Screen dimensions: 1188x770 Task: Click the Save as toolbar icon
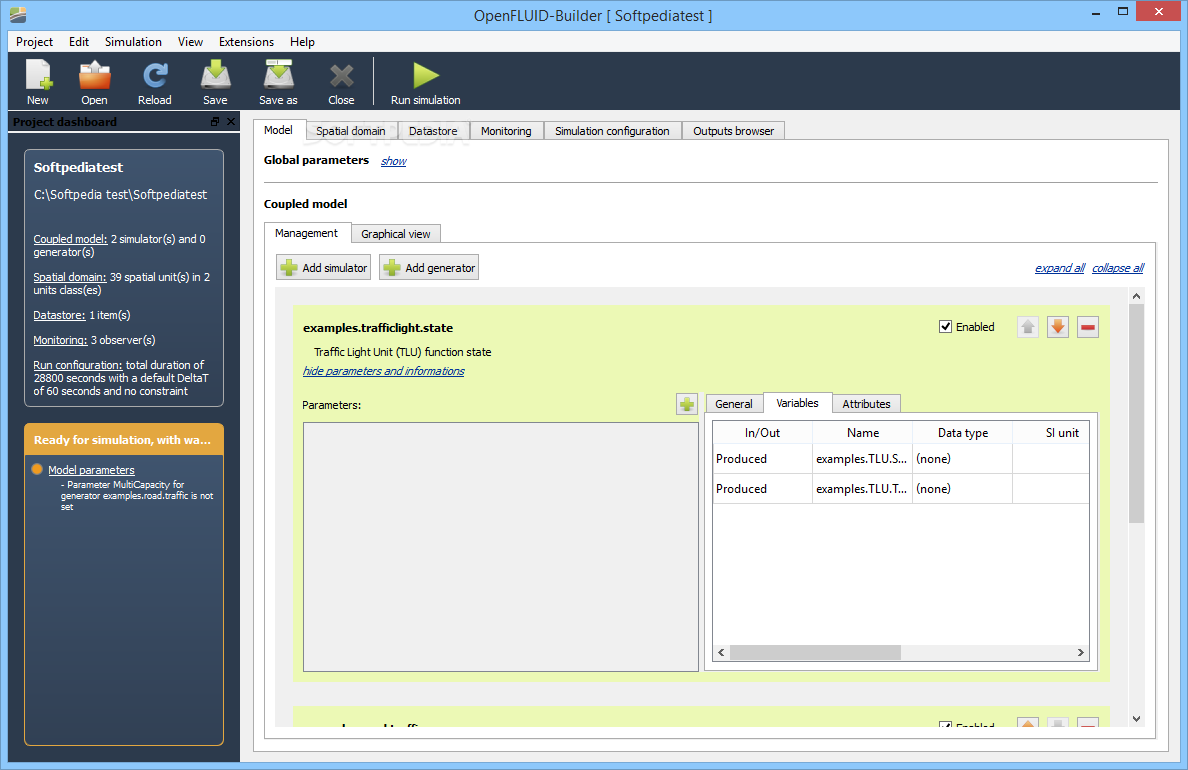(x=278, y=82)
